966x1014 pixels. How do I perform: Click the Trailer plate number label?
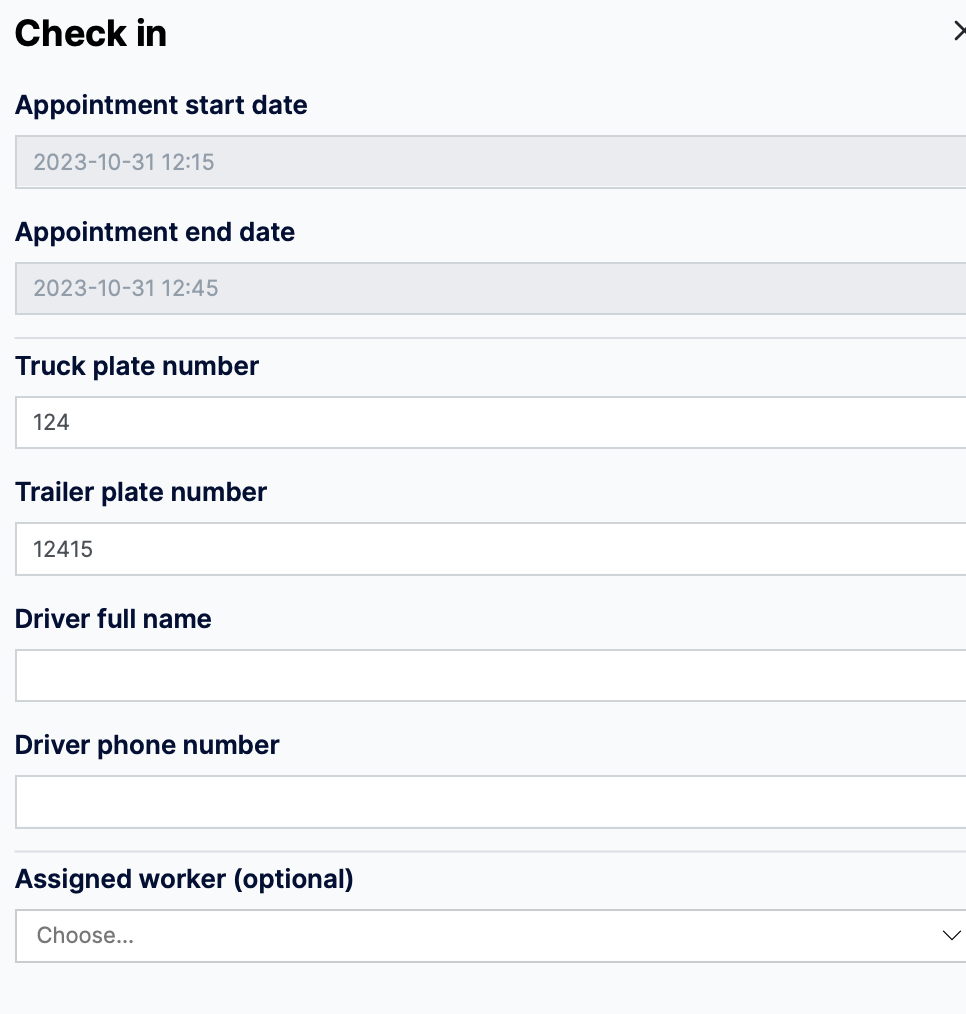click(141, 492)
